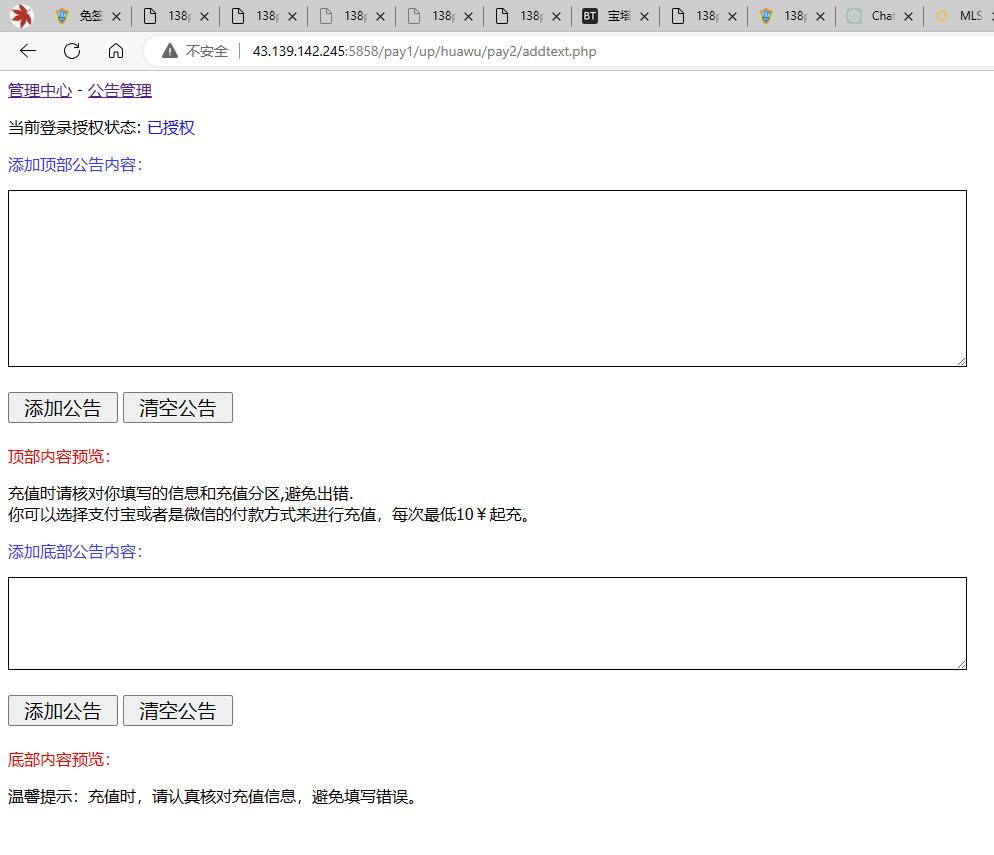994x855 pixels.
Task: Switch to the 宝塔 BT tab
Action: (612, 16)
